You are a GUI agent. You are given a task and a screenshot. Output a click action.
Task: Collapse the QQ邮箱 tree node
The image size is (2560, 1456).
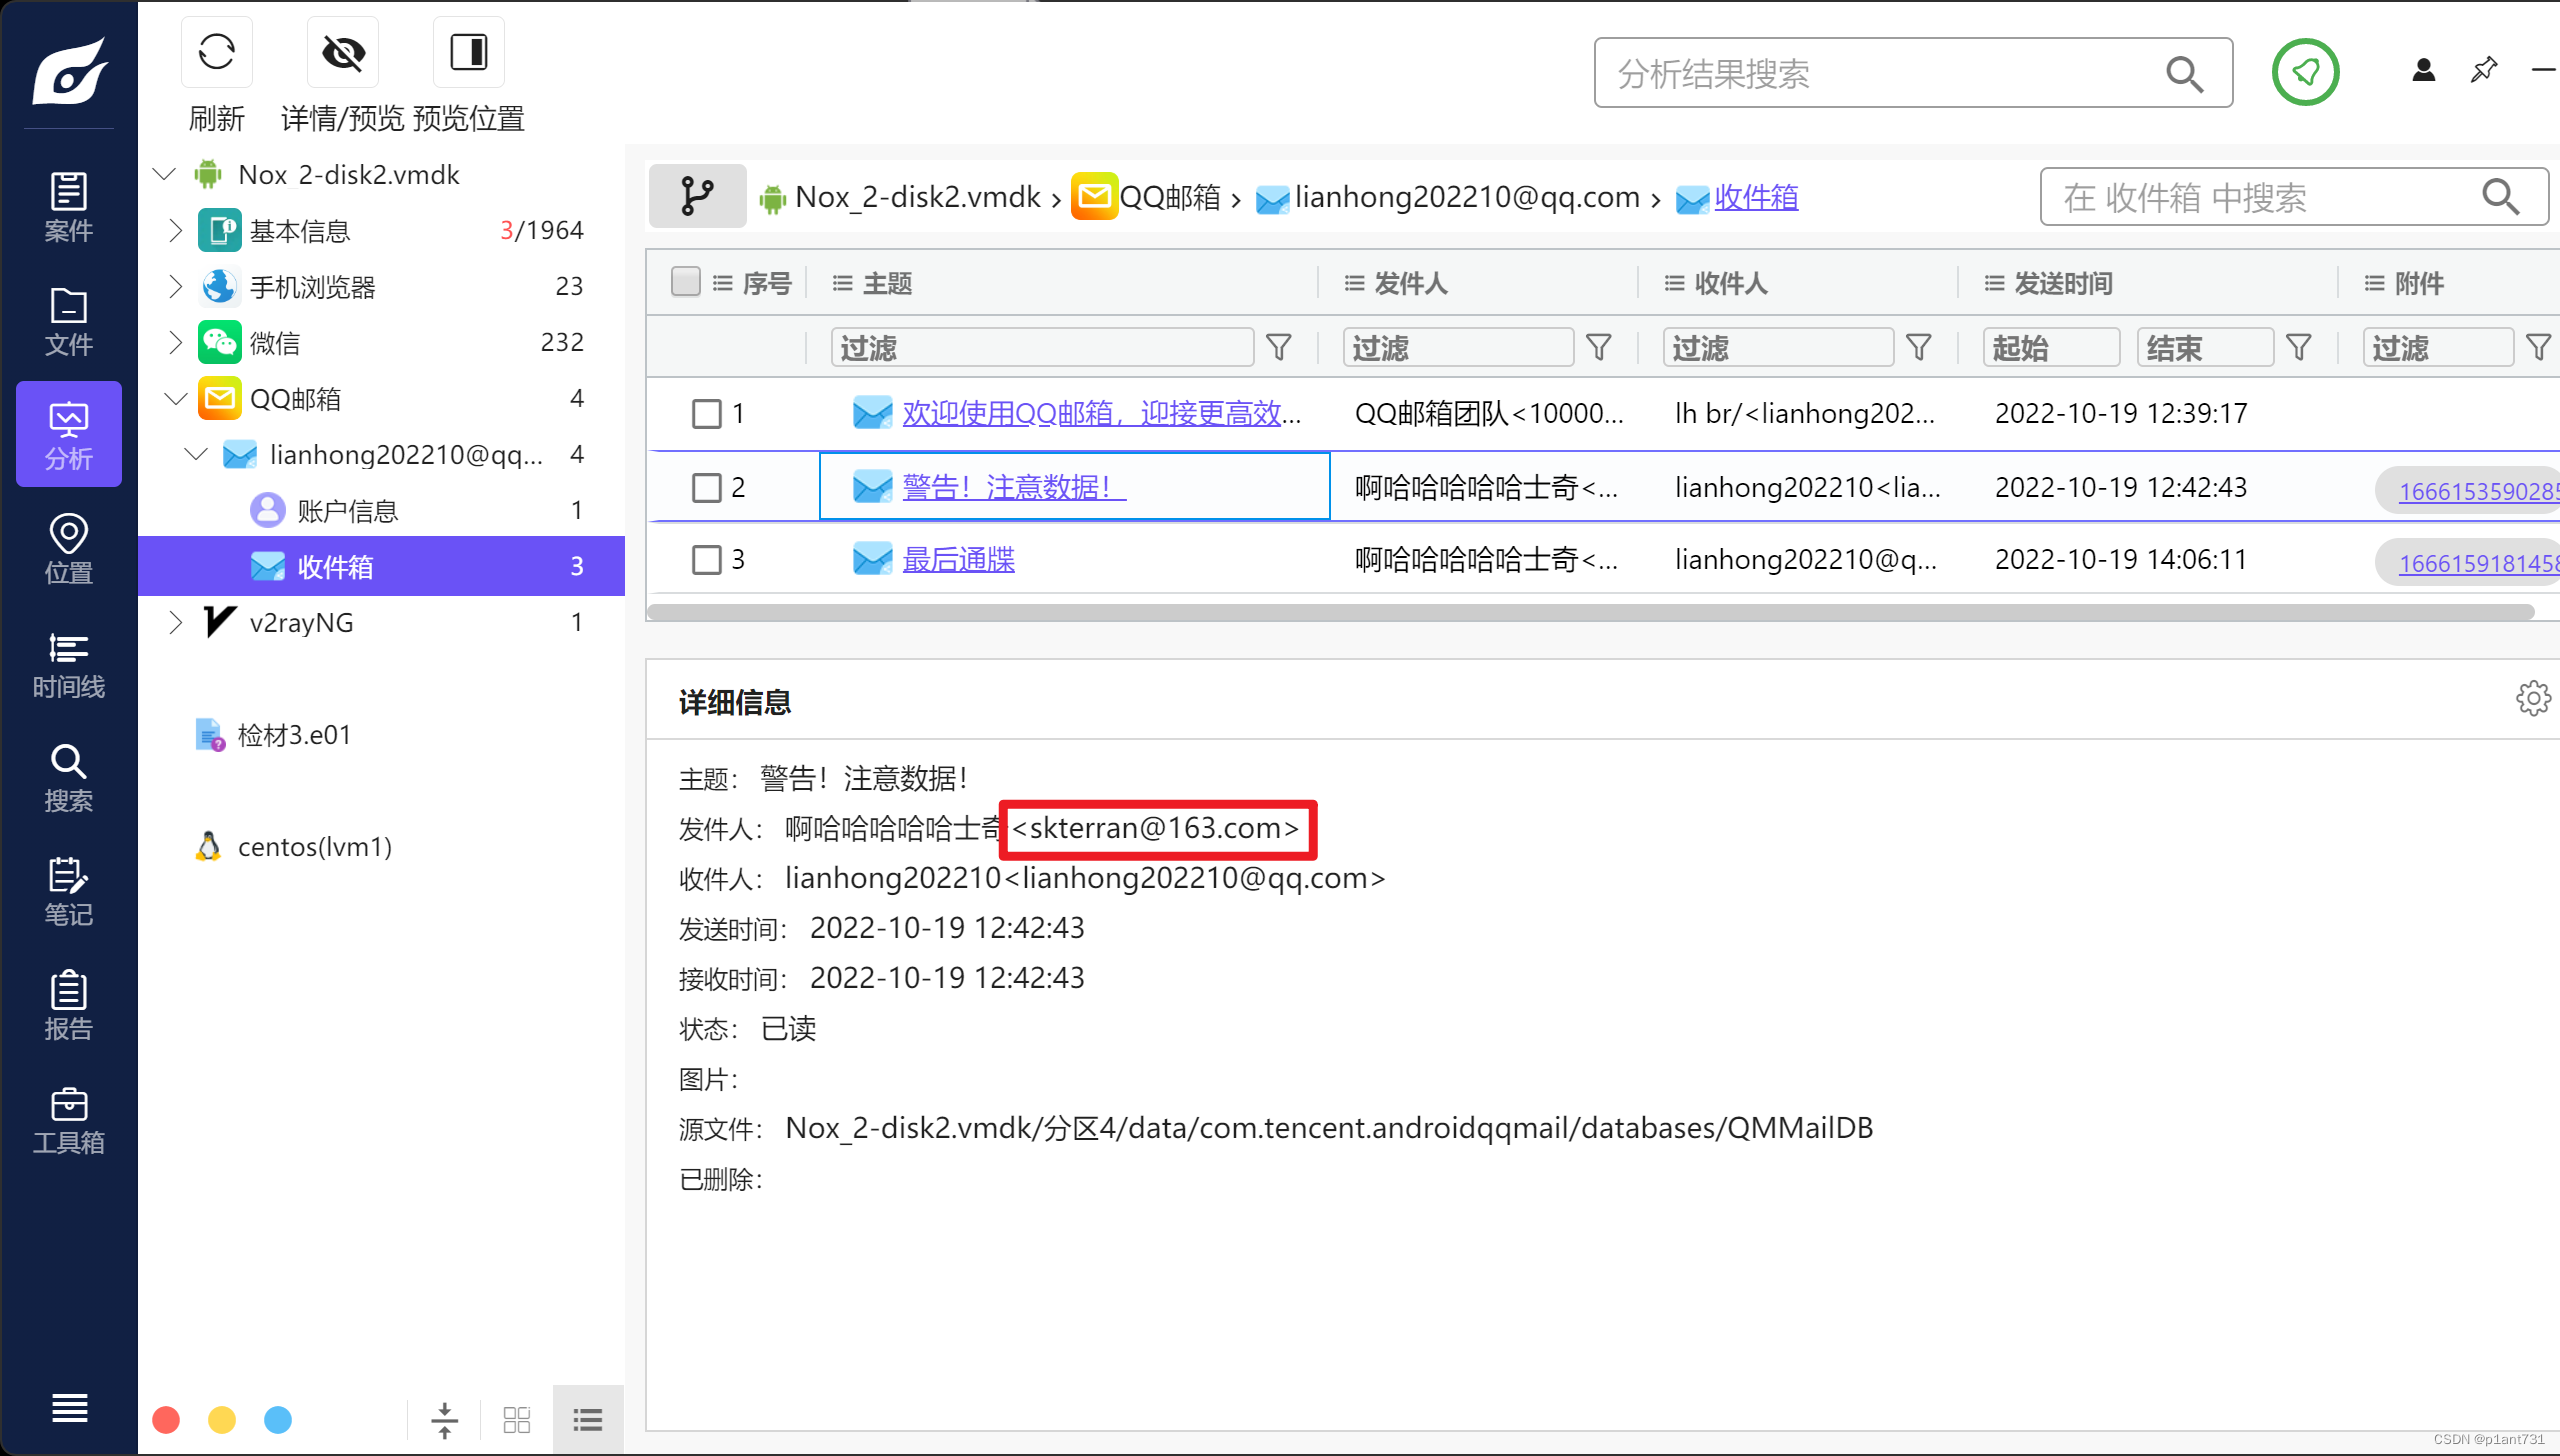pos(175,399)
